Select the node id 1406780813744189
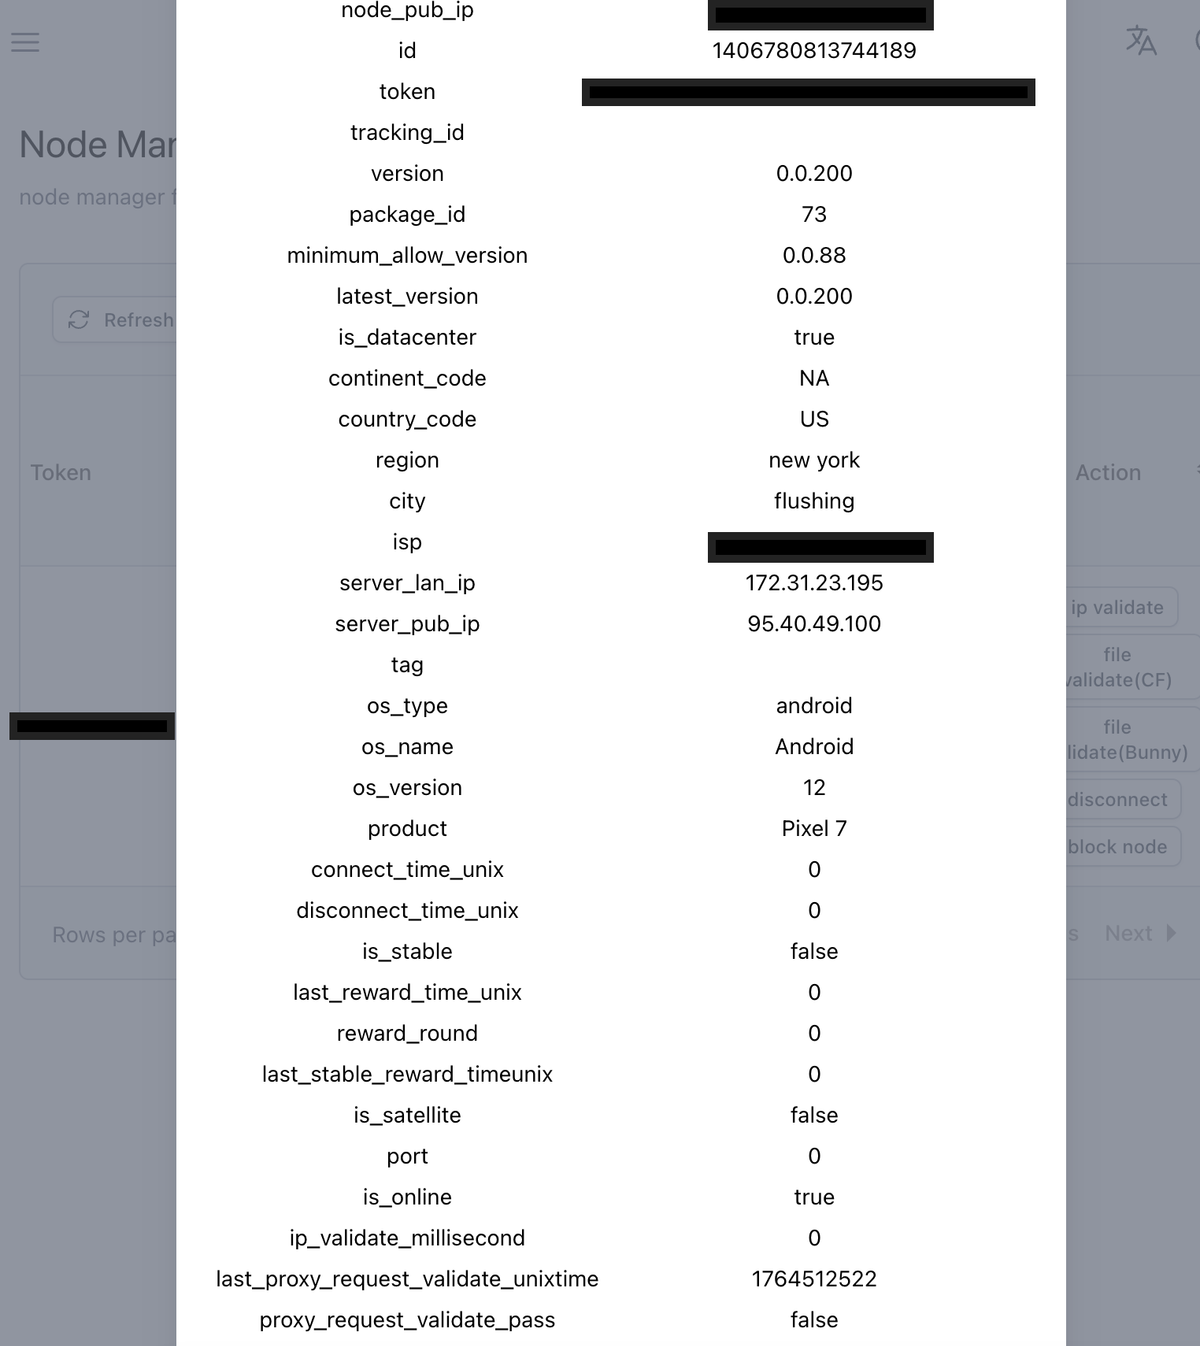1200x1346 pixels. (x=814, y=50)
